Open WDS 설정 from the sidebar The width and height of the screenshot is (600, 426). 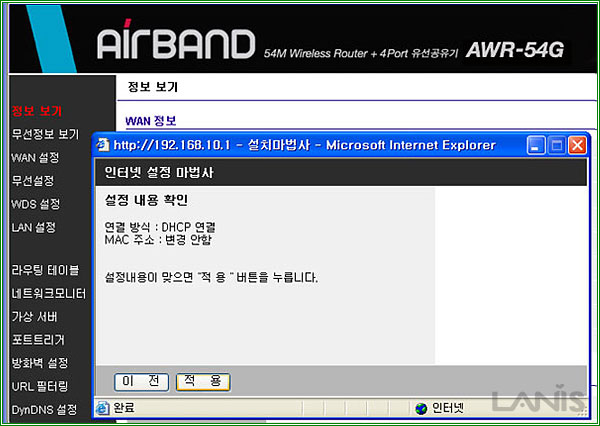coord(36,204)
